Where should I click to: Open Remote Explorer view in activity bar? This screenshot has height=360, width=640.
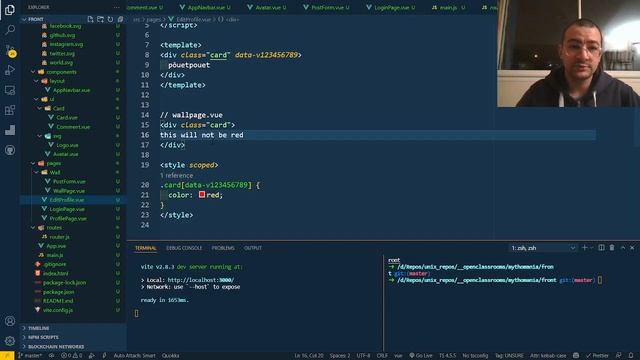click(10, 90)
